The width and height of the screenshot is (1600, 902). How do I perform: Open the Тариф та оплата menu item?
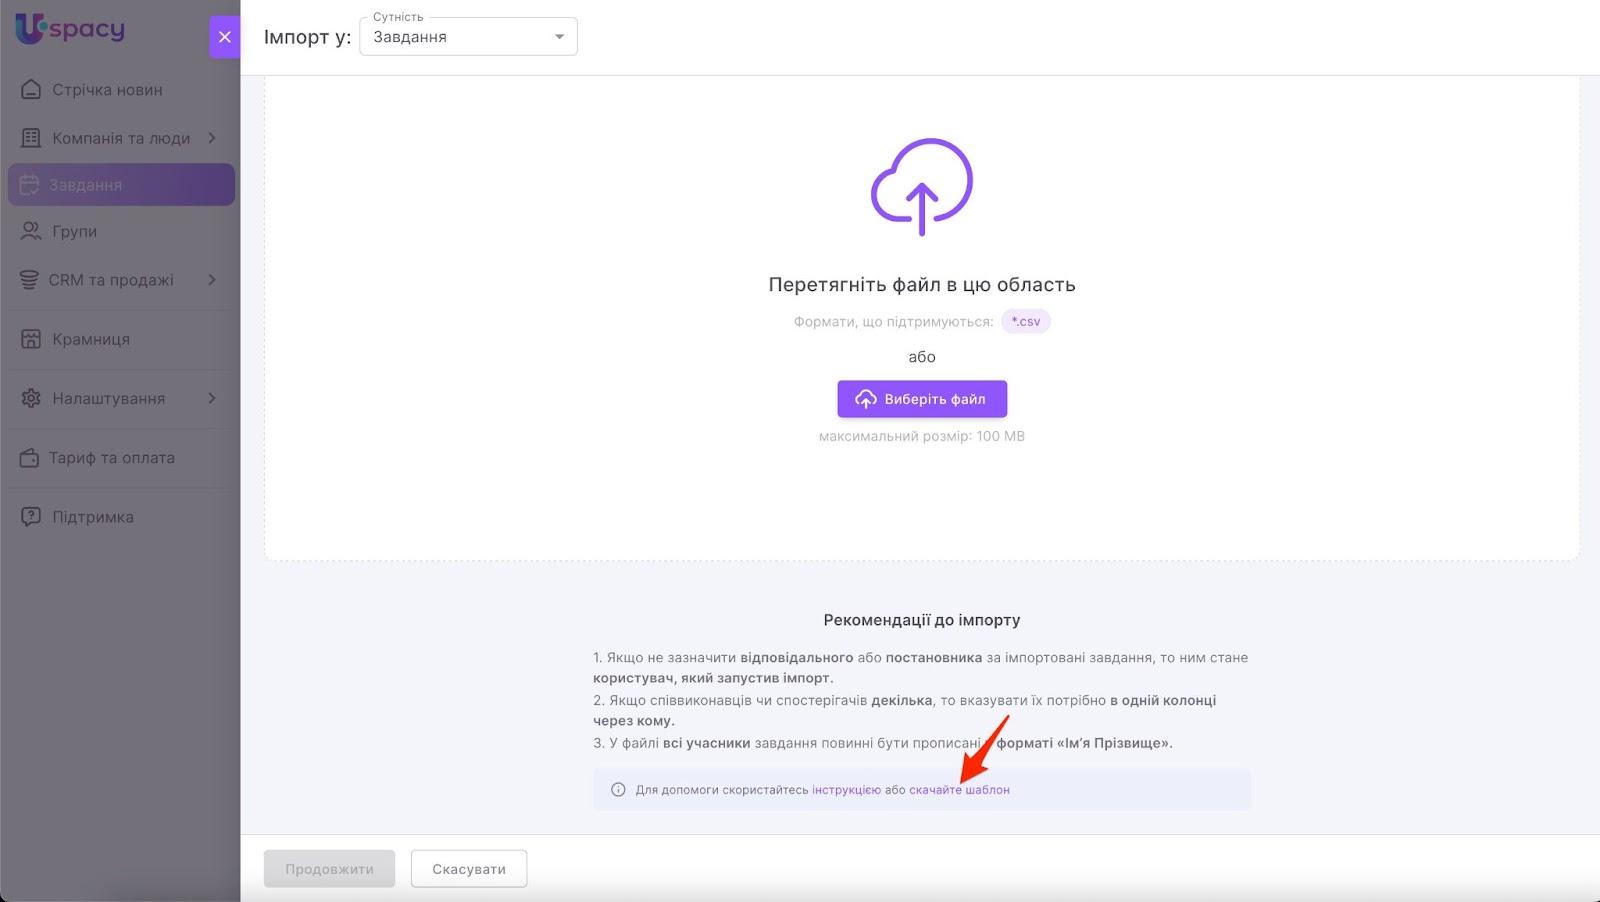click(111, 458)
